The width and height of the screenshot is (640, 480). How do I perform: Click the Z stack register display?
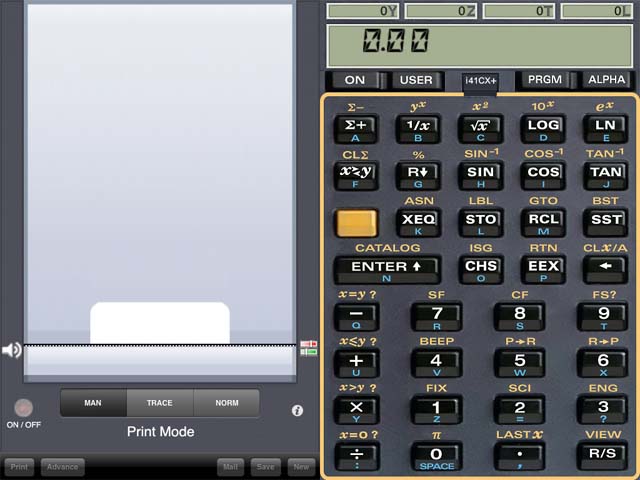(441, 11)
